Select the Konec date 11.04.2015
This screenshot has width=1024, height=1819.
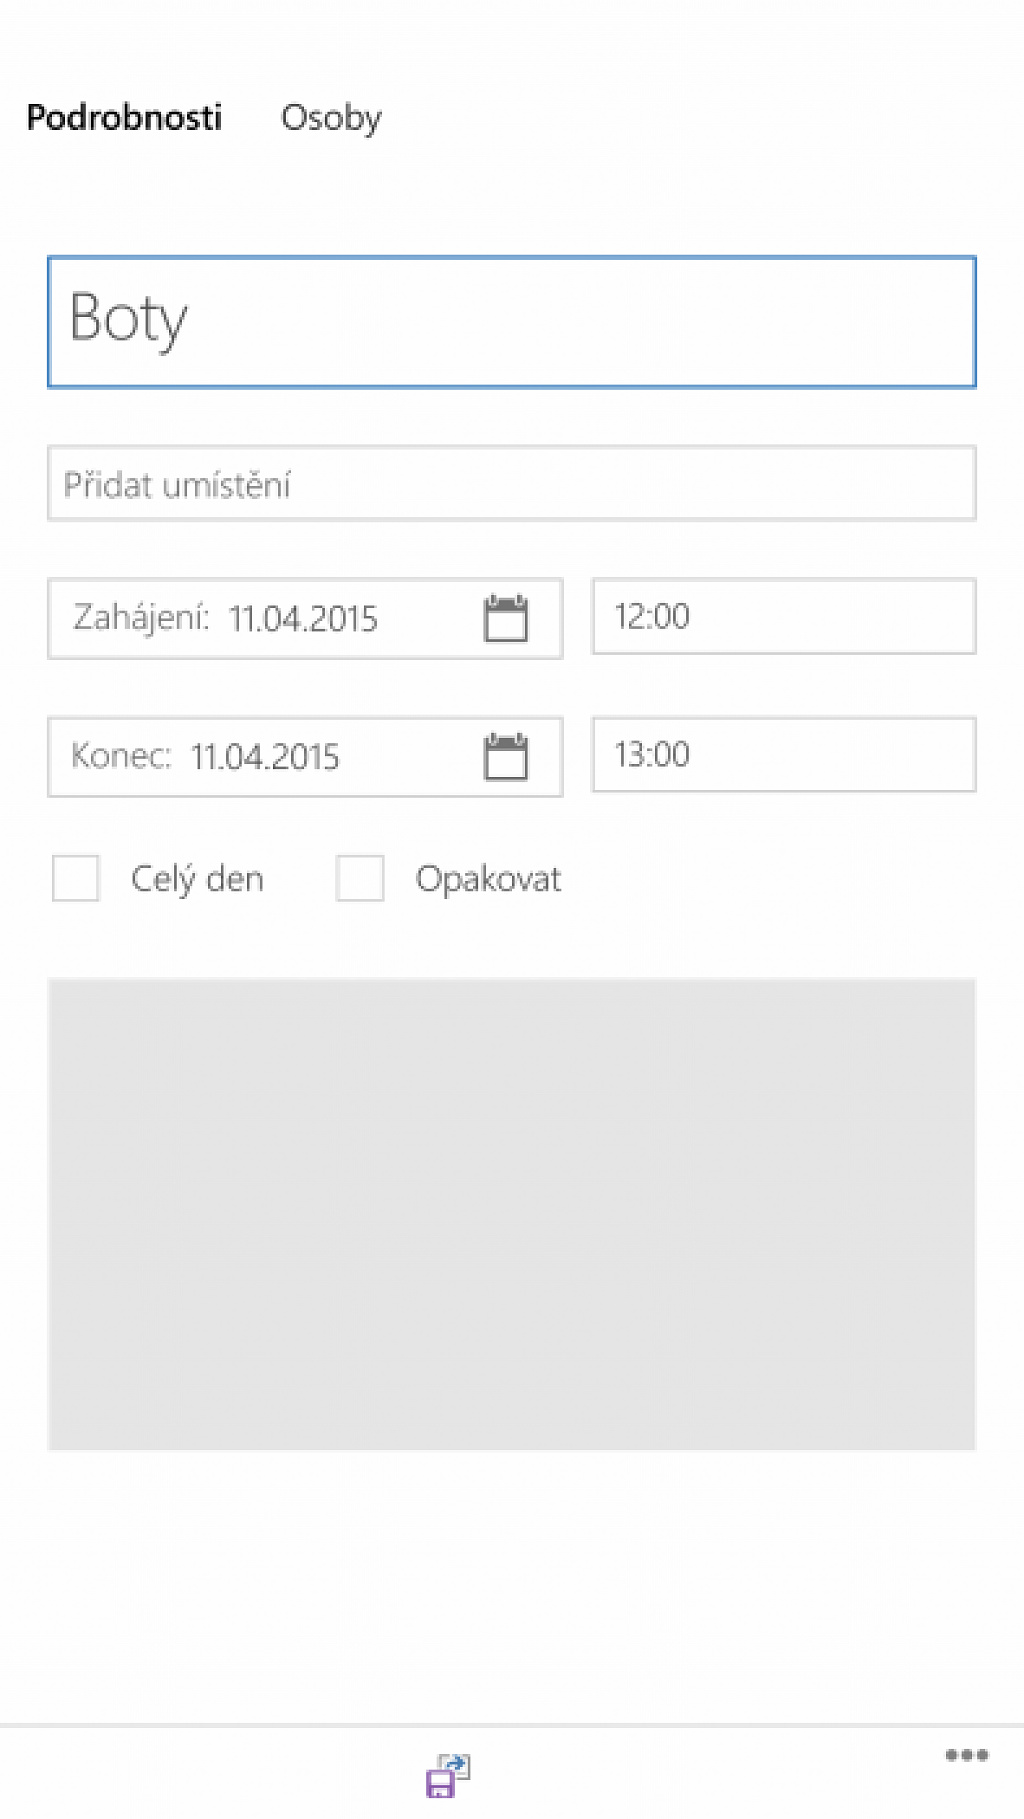pyautogui.click(x=265, y=757)
